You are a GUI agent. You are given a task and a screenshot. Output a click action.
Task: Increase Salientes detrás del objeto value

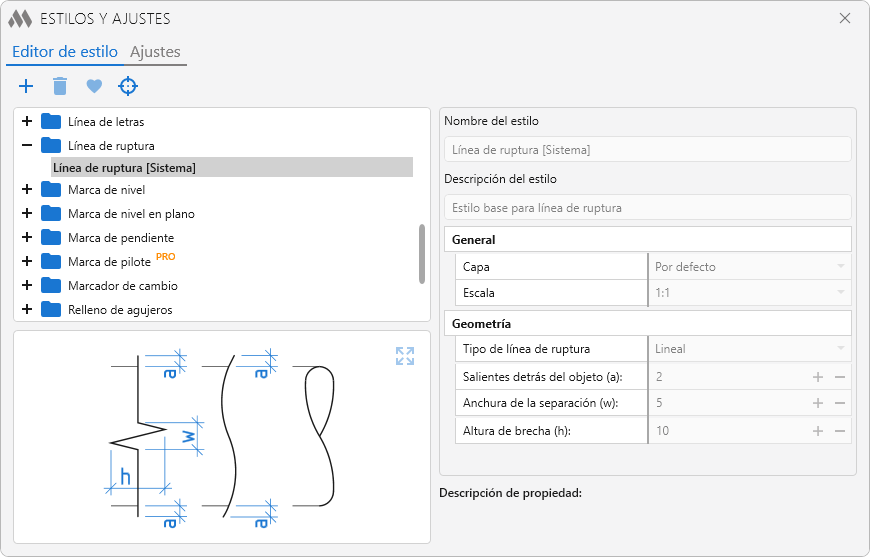[817, 377]
